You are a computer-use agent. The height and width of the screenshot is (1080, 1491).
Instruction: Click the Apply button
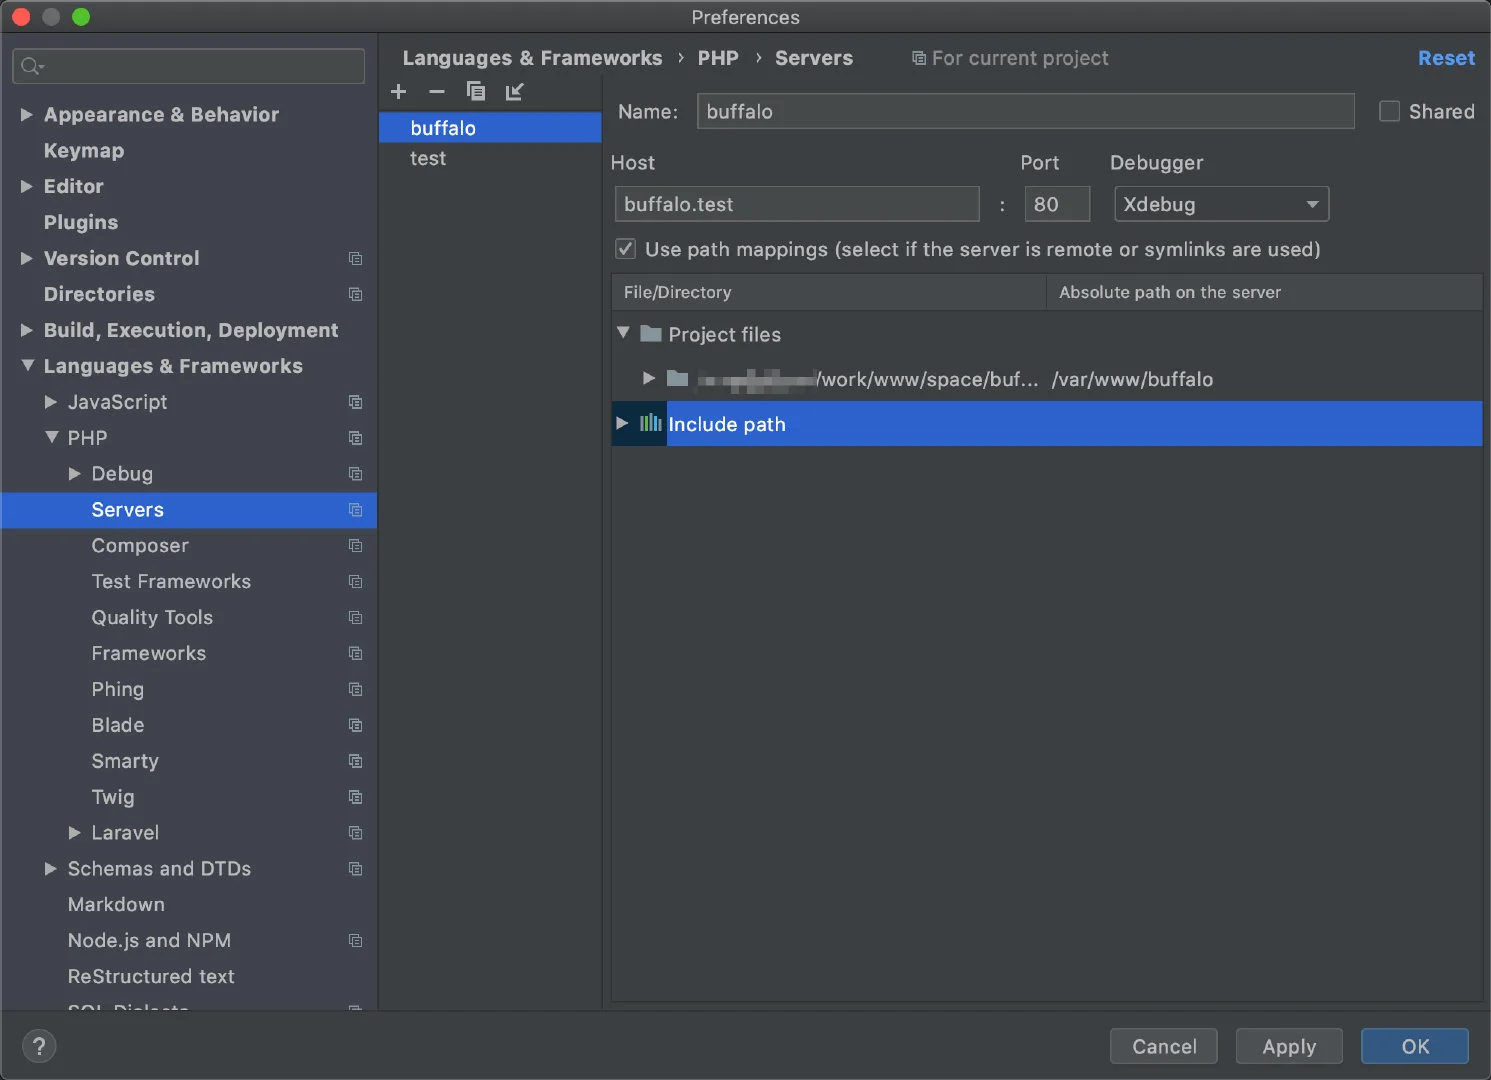(1288, 1046)
